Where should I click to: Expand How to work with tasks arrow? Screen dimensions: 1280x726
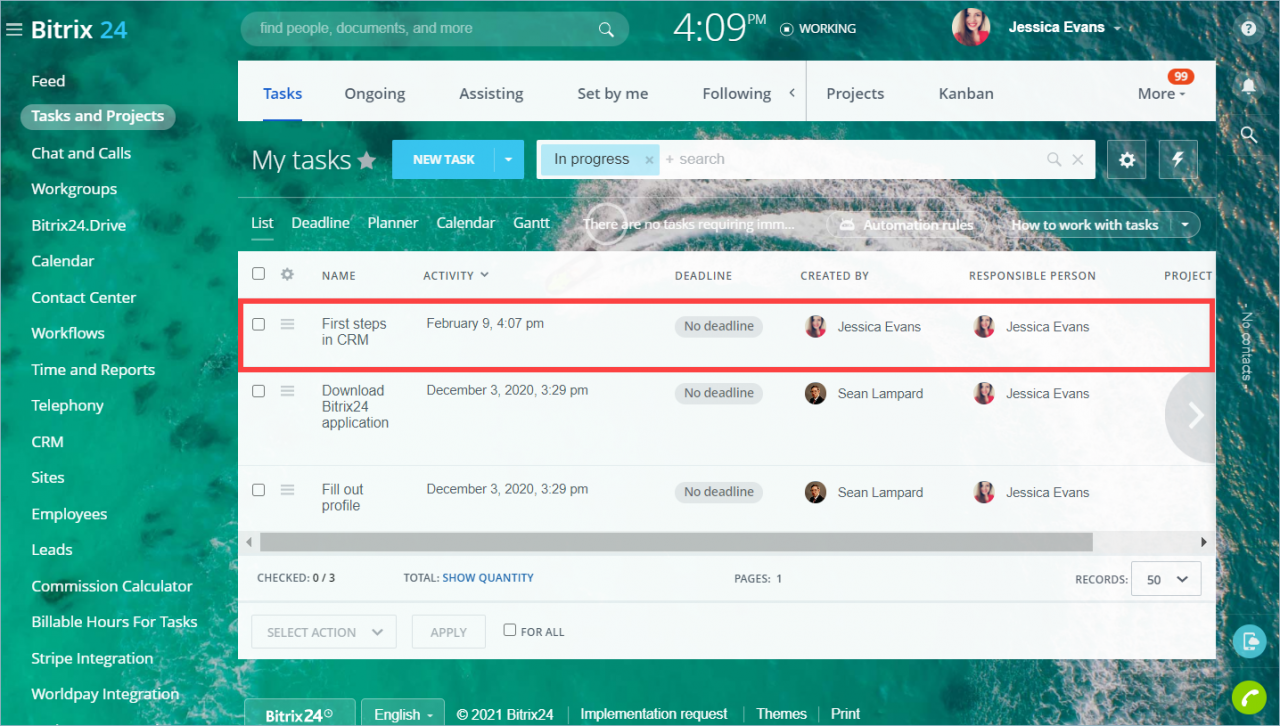pyautogui.click(x=1185, y=225)
